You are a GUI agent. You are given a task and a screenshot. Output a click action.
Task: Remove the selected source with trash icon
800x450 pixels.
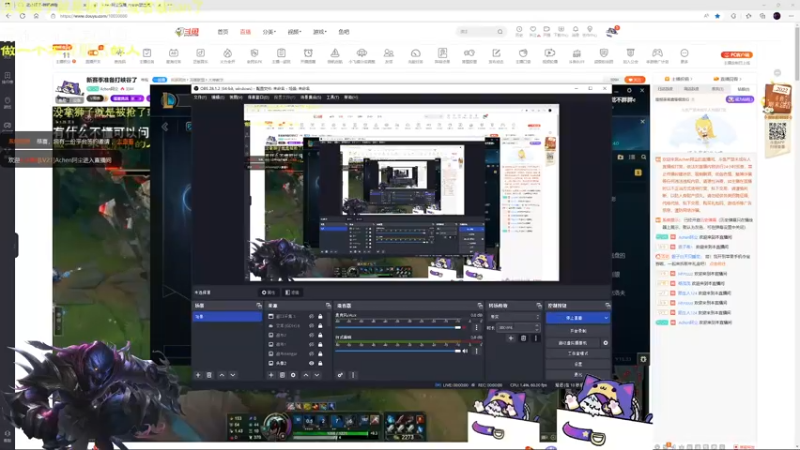(x=282, y=375)
